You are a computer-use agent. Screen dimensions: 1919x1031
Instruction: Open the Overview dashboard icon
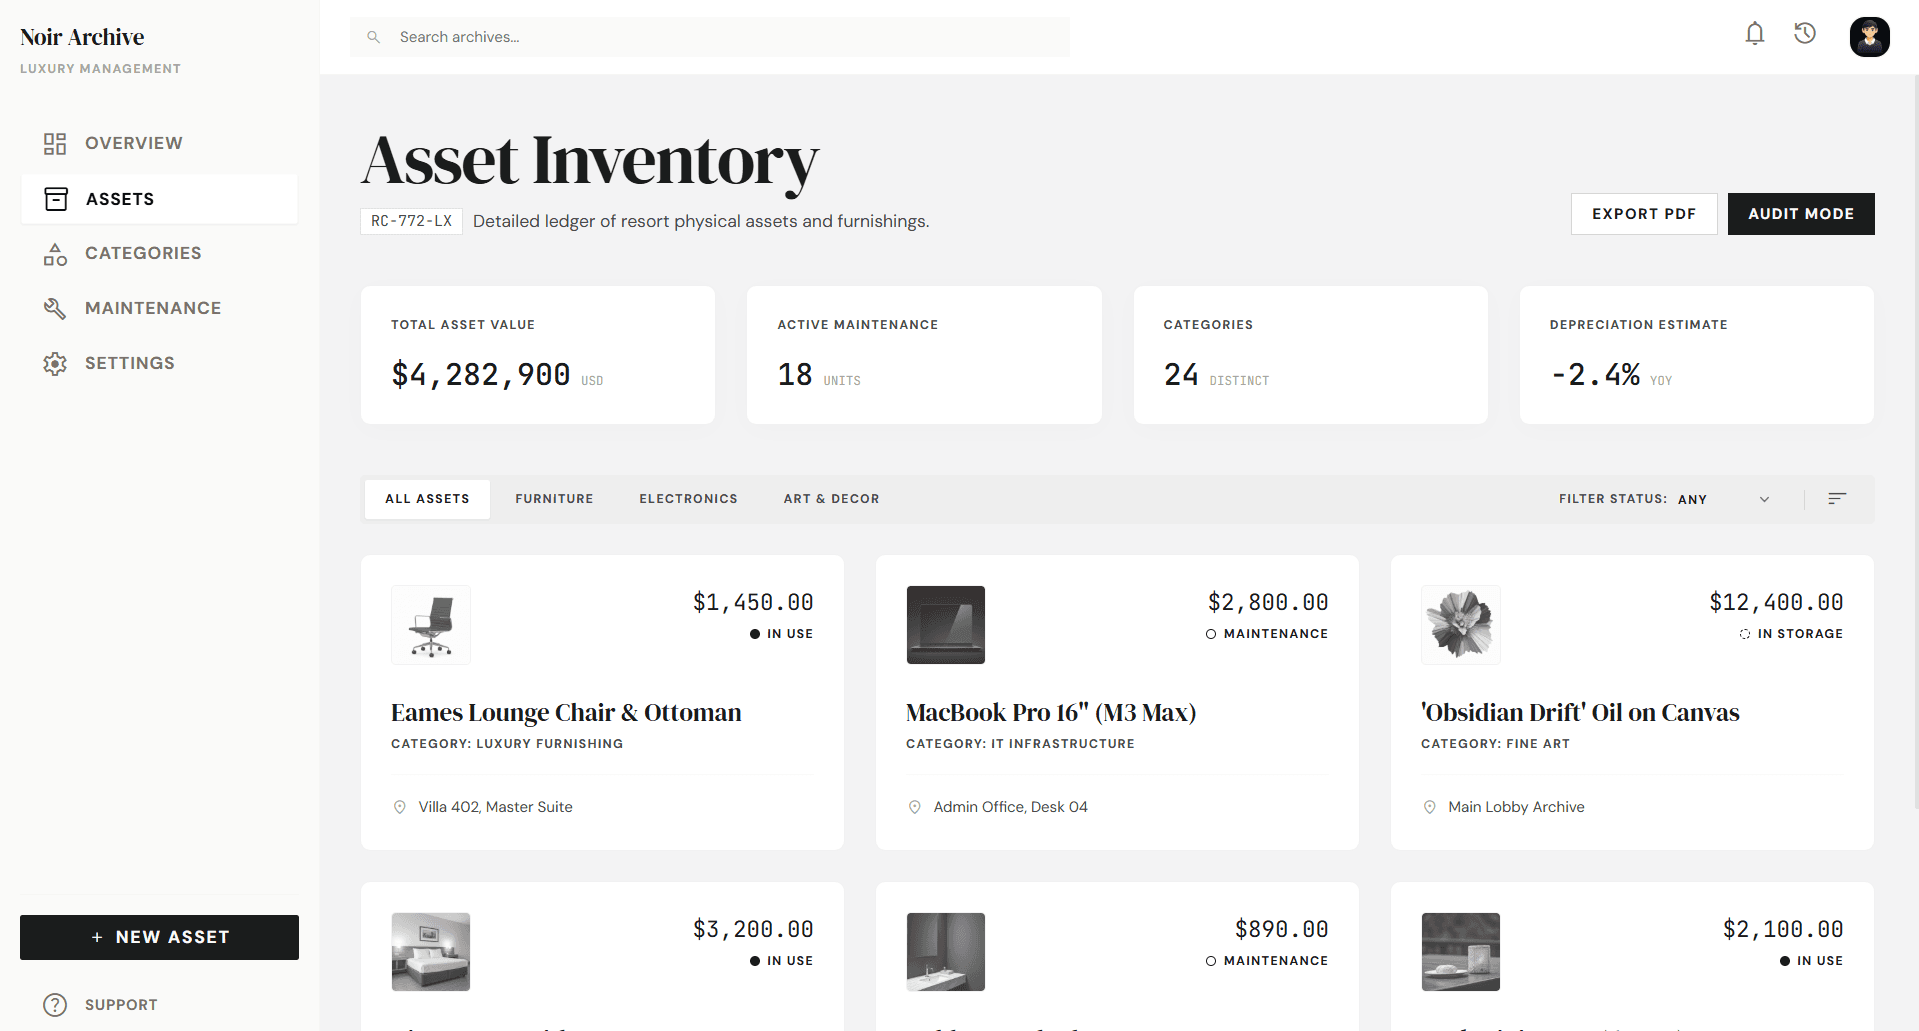55,143
